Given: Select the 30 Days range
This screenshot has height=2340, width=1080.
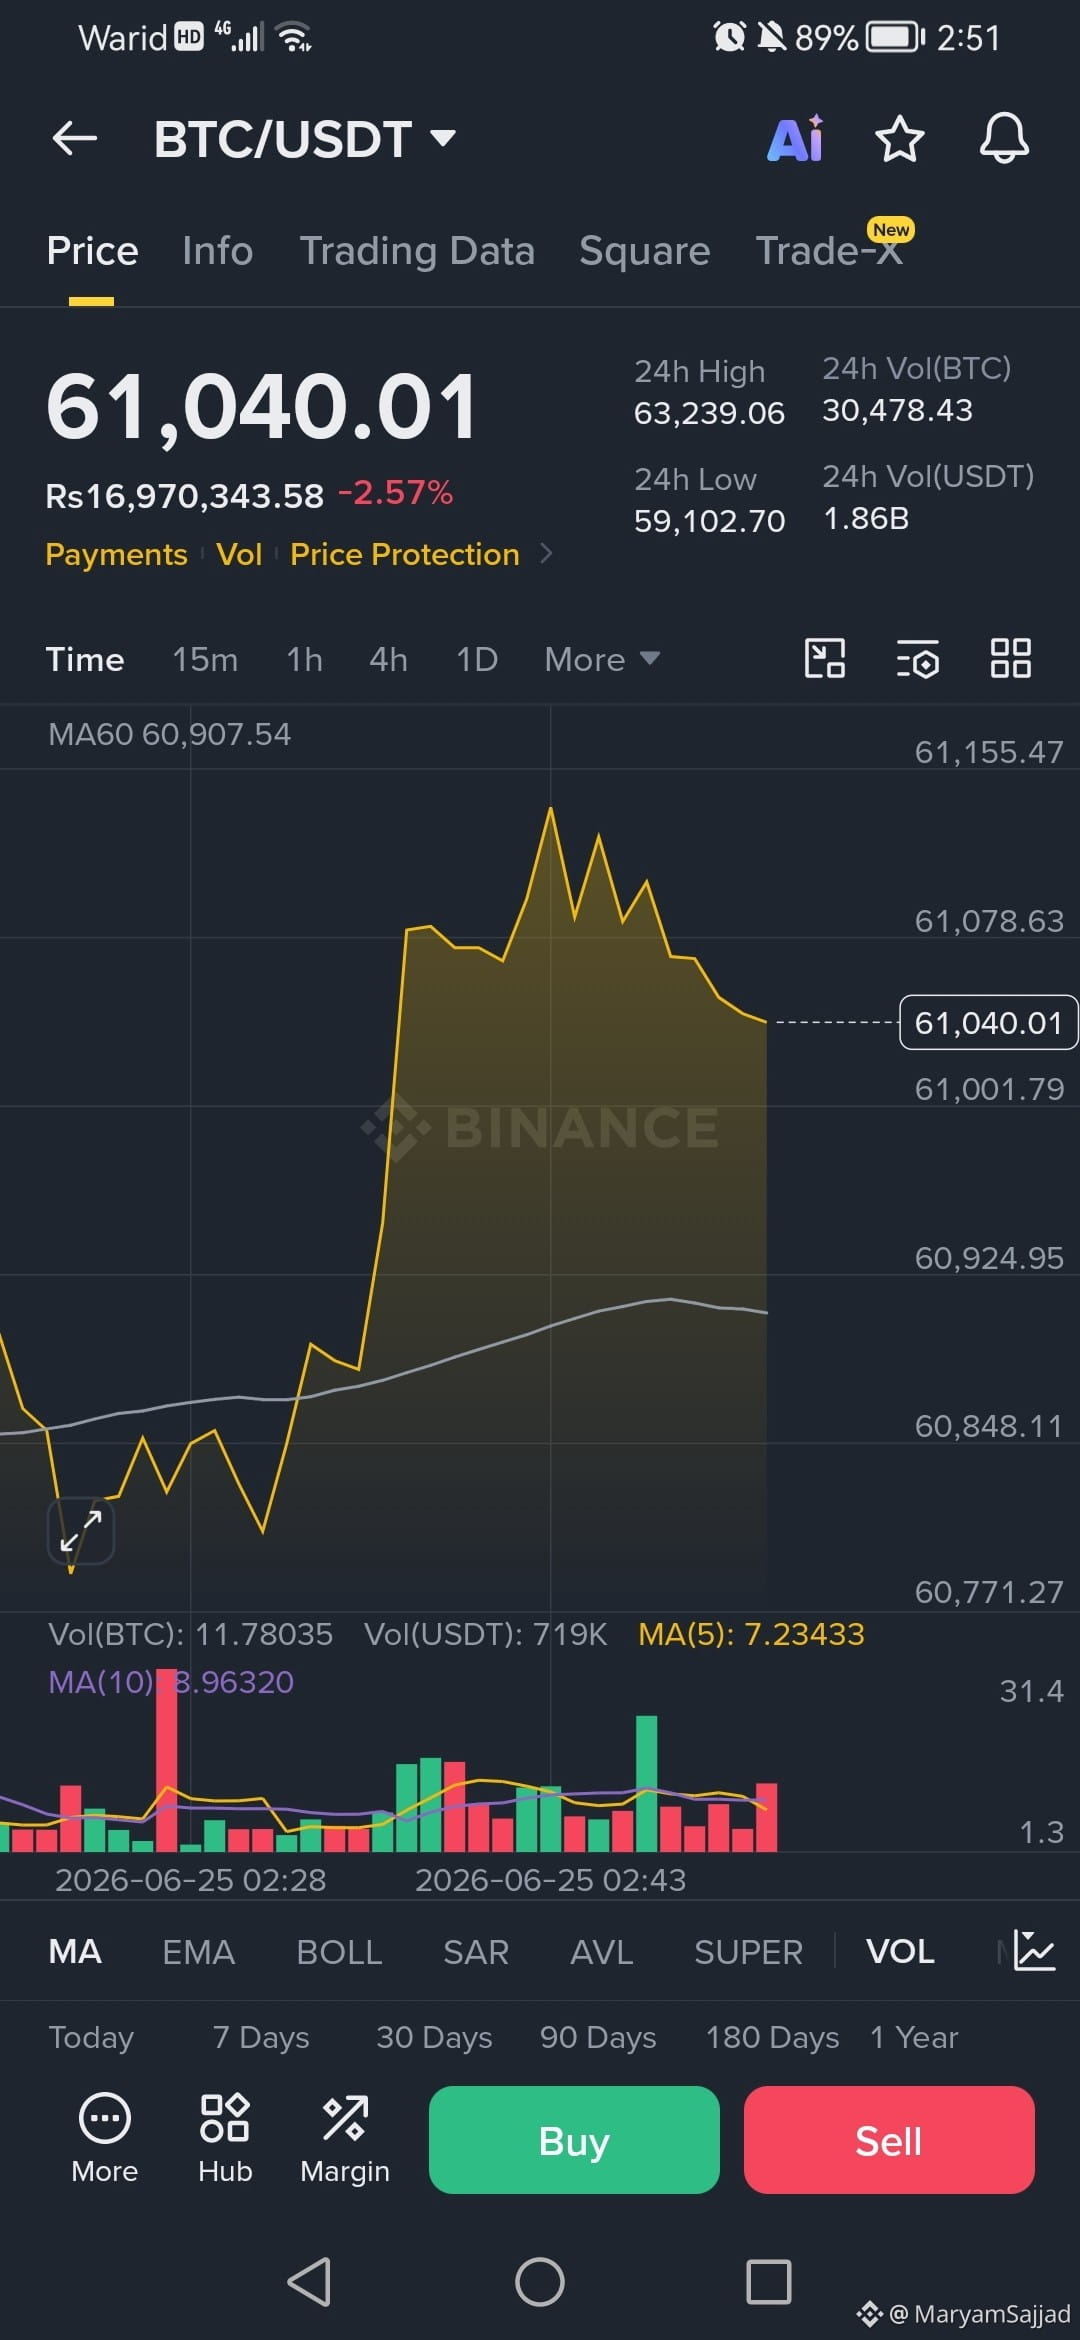Looking at the screenshot, I should click(434, 2037).
